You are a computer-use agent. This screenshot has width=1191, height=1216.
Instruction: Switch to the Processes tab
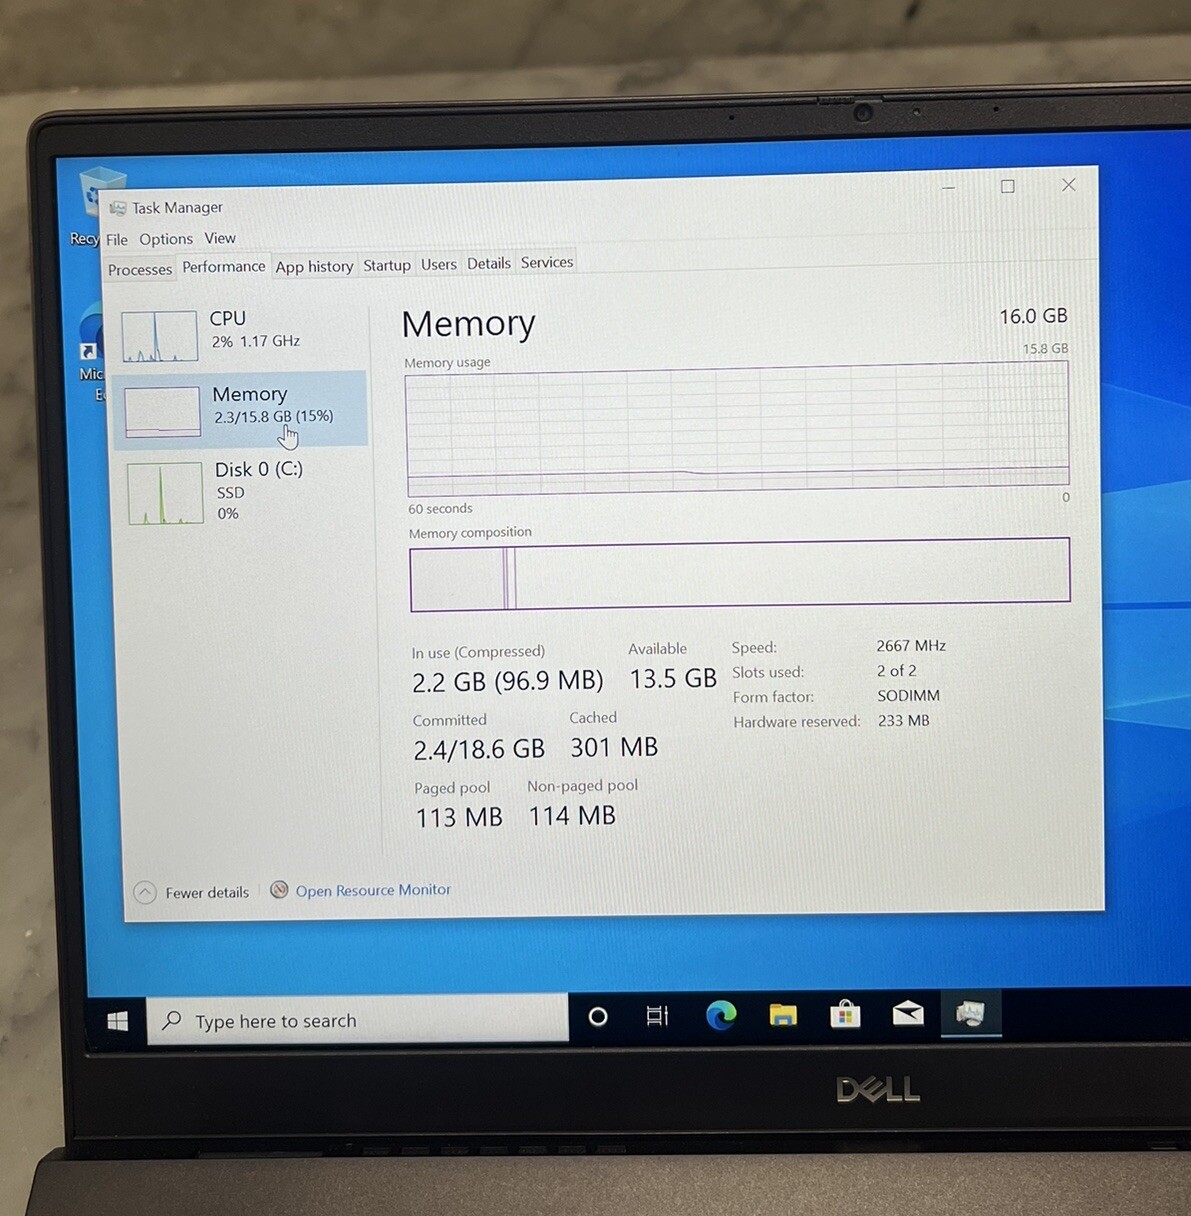tap(140, 270)
